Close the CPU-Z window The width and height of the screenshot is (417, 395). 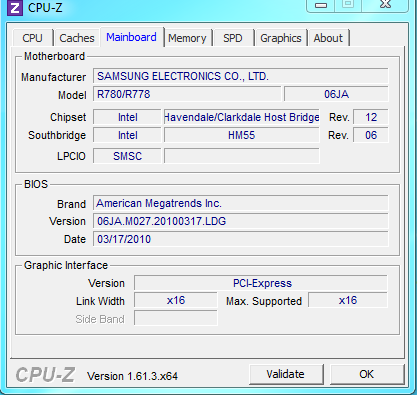[x=385, y=5]
